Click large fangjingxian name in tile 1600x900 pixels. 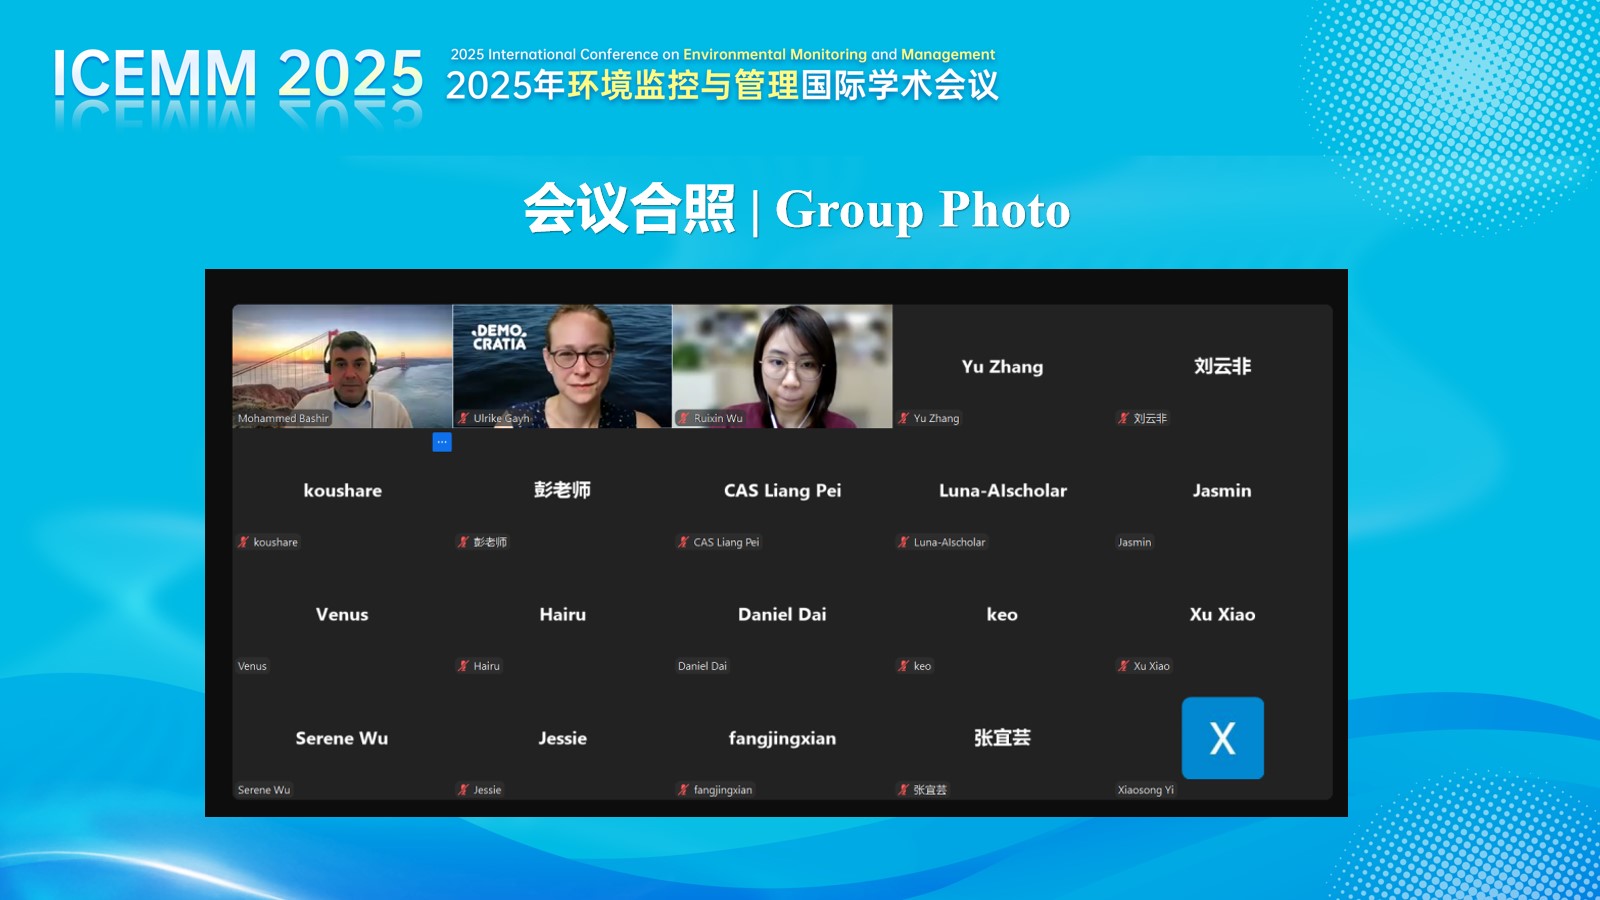tap(782, 739)
